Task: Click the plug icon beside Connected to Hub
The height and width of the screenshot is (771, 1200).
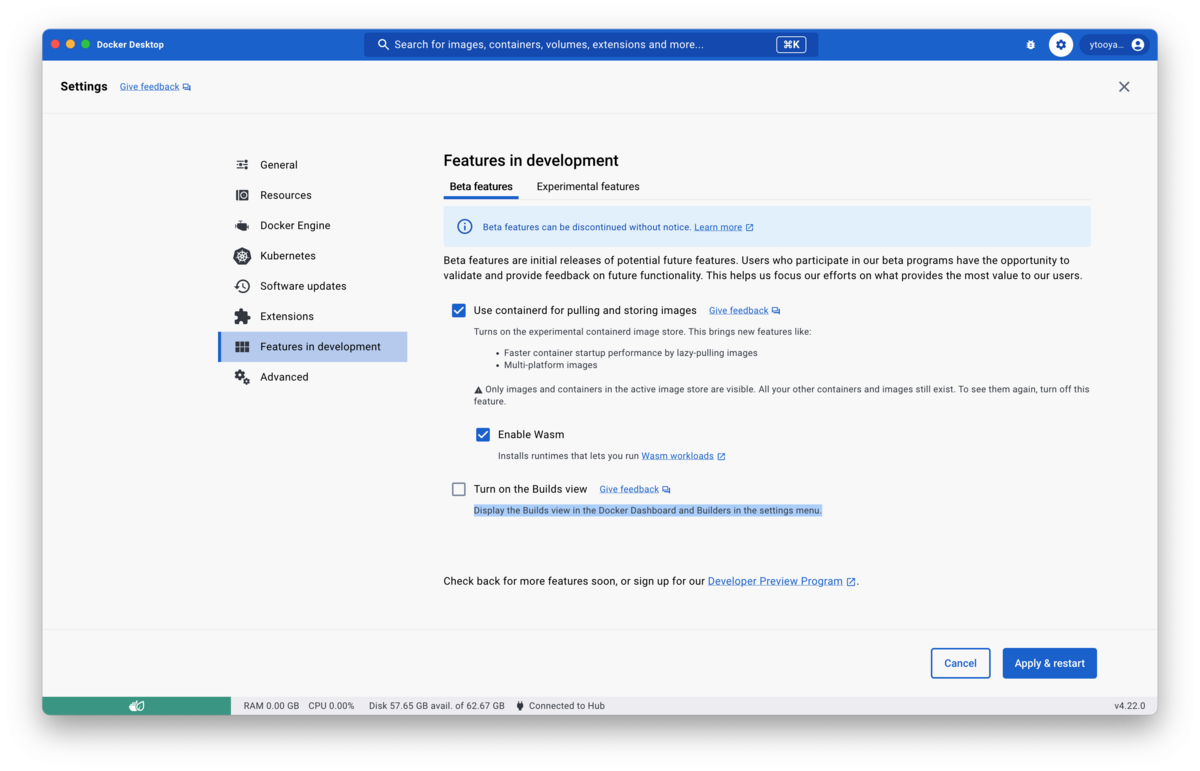Action: click(x=520, y=706)
